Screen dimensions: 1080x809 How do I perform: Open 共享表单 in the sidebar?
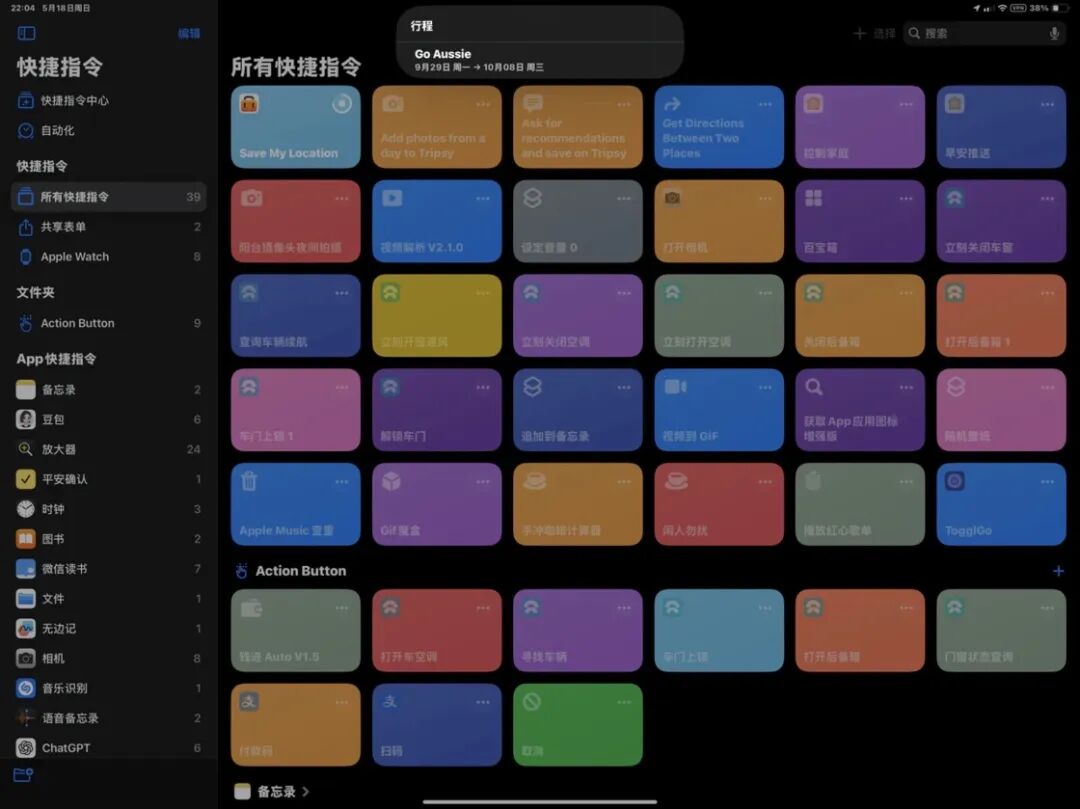109,227
